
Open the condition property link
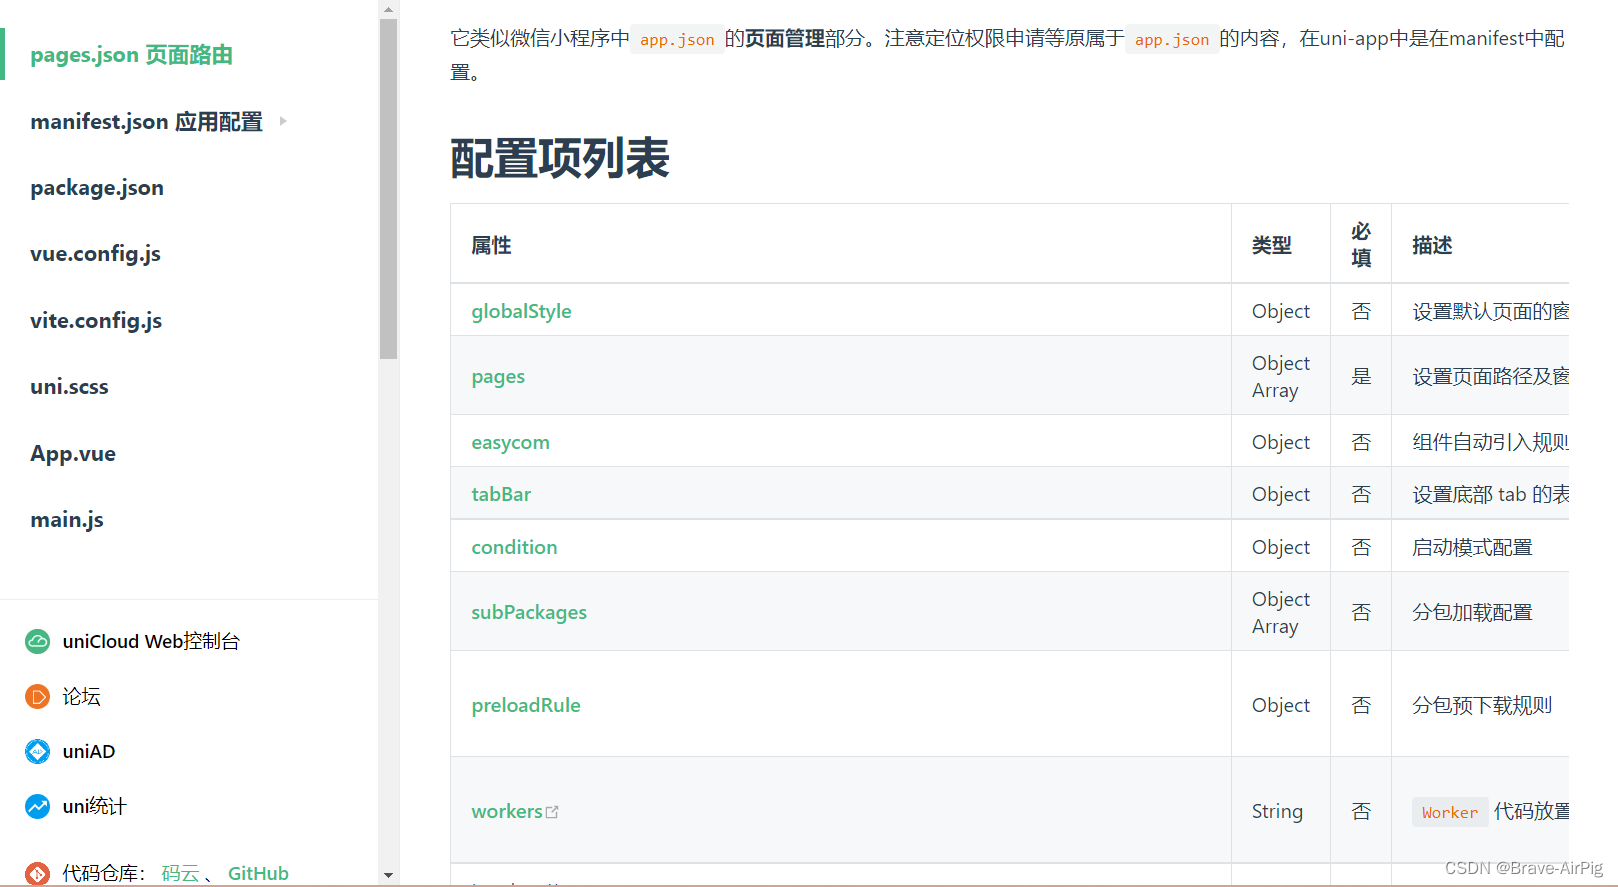click(x=514, y=547)
